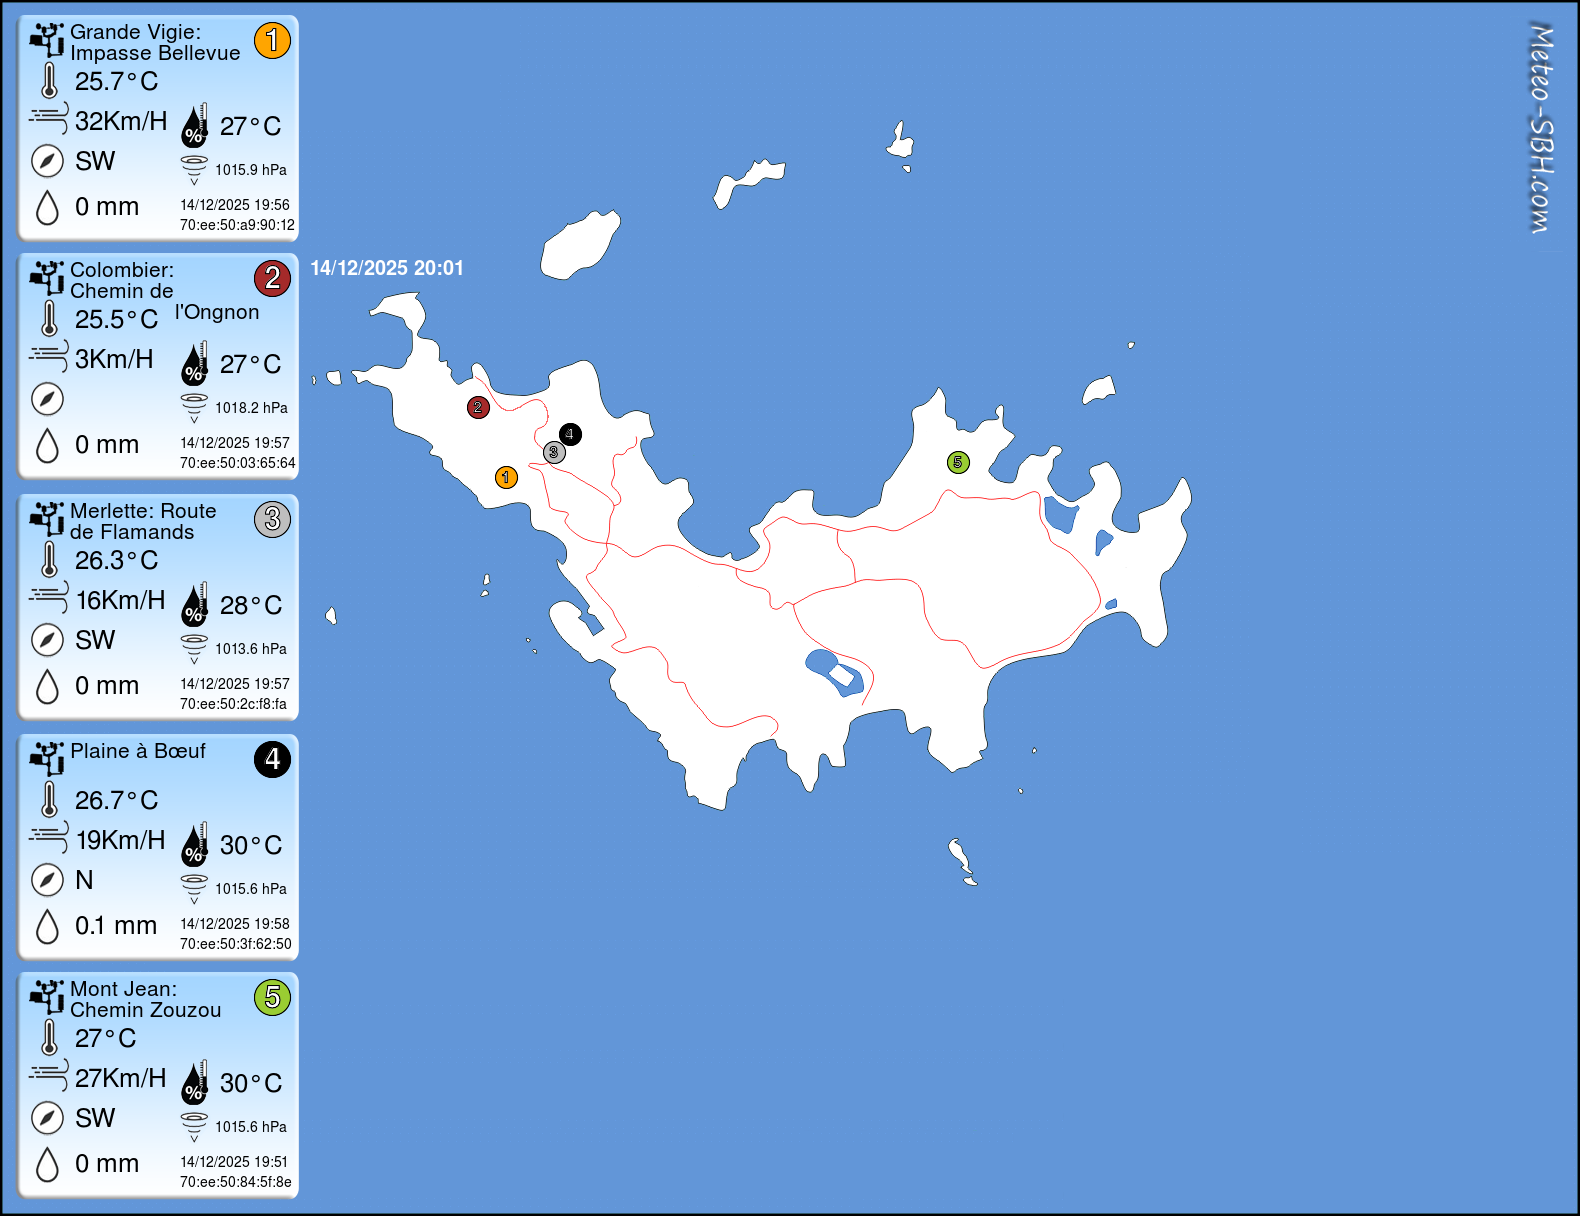Click compass icon in Grande Vigie card
This screenshot has width=1580, height=1216.
pyautogui.click(x=47, y=160)
